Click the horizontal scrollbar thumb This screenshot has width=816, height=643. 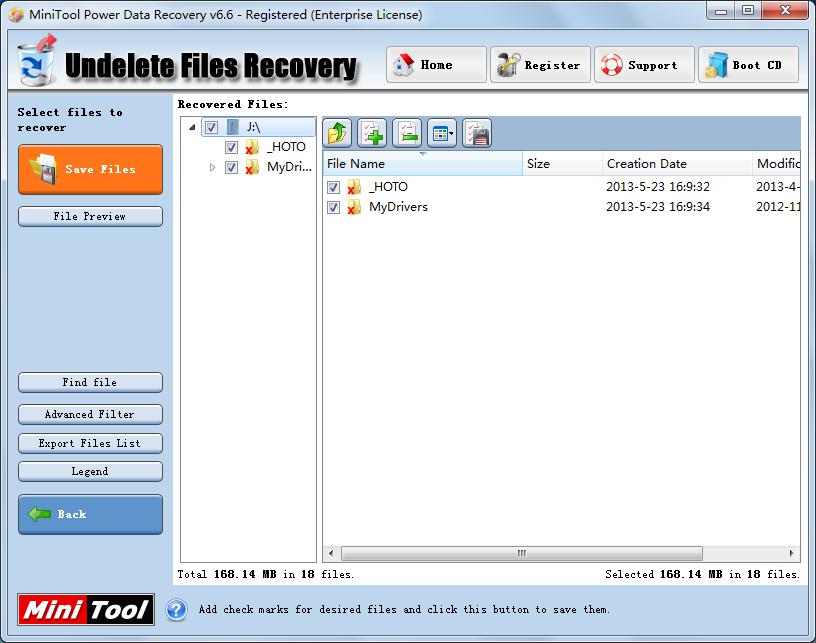[x=521, y=553]
